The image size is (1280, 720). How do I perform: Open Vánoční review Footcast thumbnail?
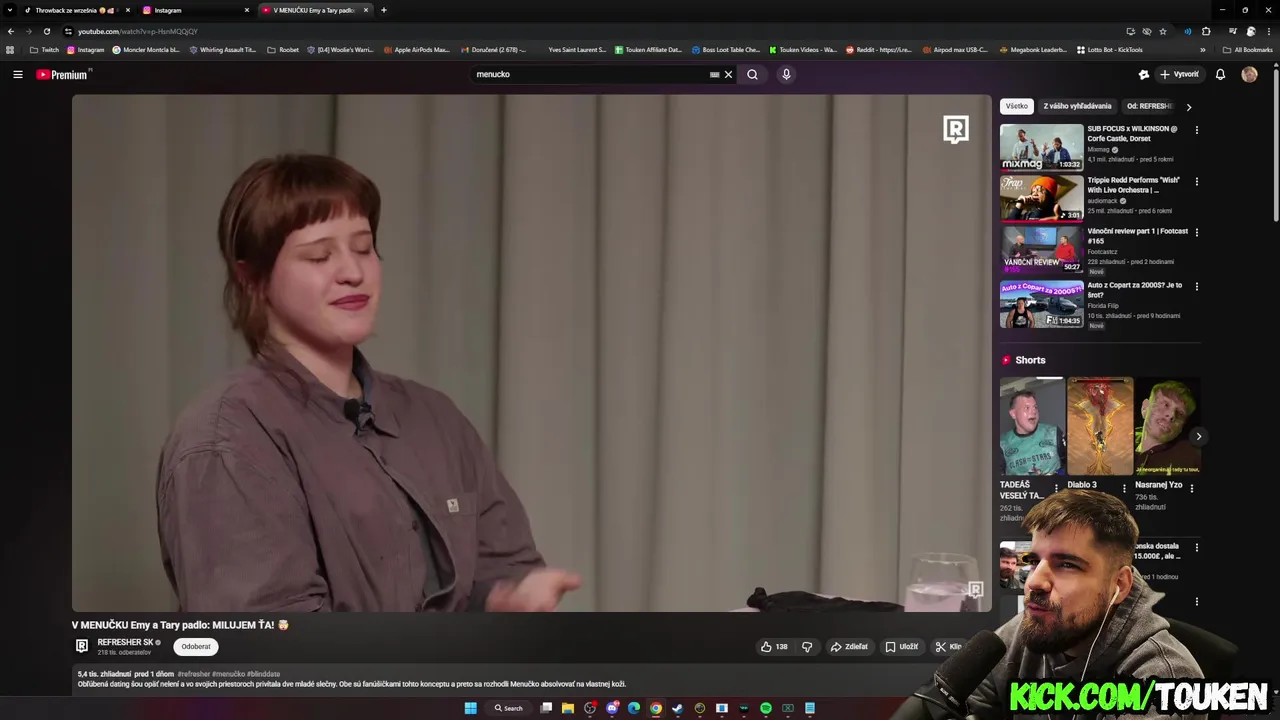1041,250
